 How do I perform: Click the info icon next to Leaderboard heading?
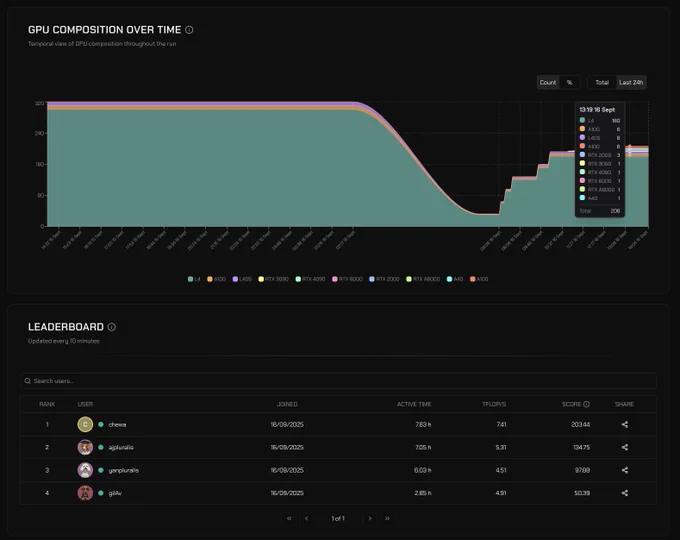112,327
